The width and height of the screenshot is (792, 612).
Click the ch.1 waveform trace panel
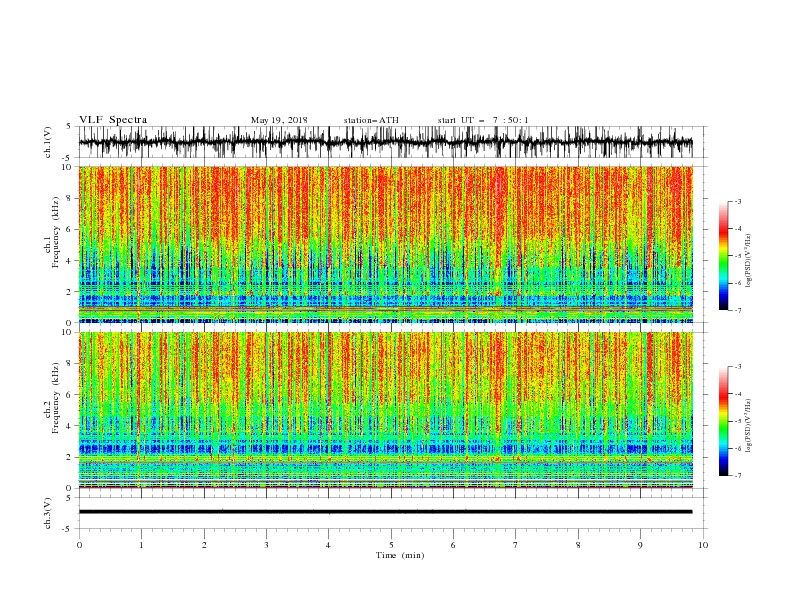click(x=385, y=142)
